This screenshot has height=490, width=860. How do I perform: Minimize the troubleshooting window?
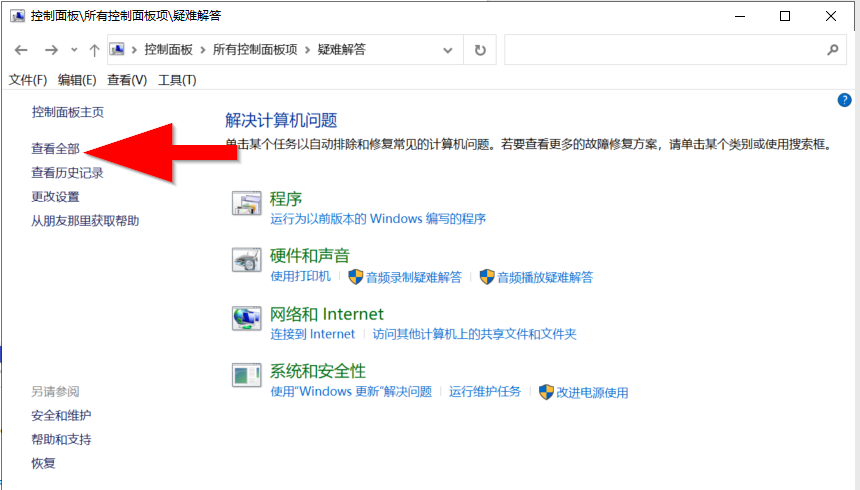click(740, 16)
